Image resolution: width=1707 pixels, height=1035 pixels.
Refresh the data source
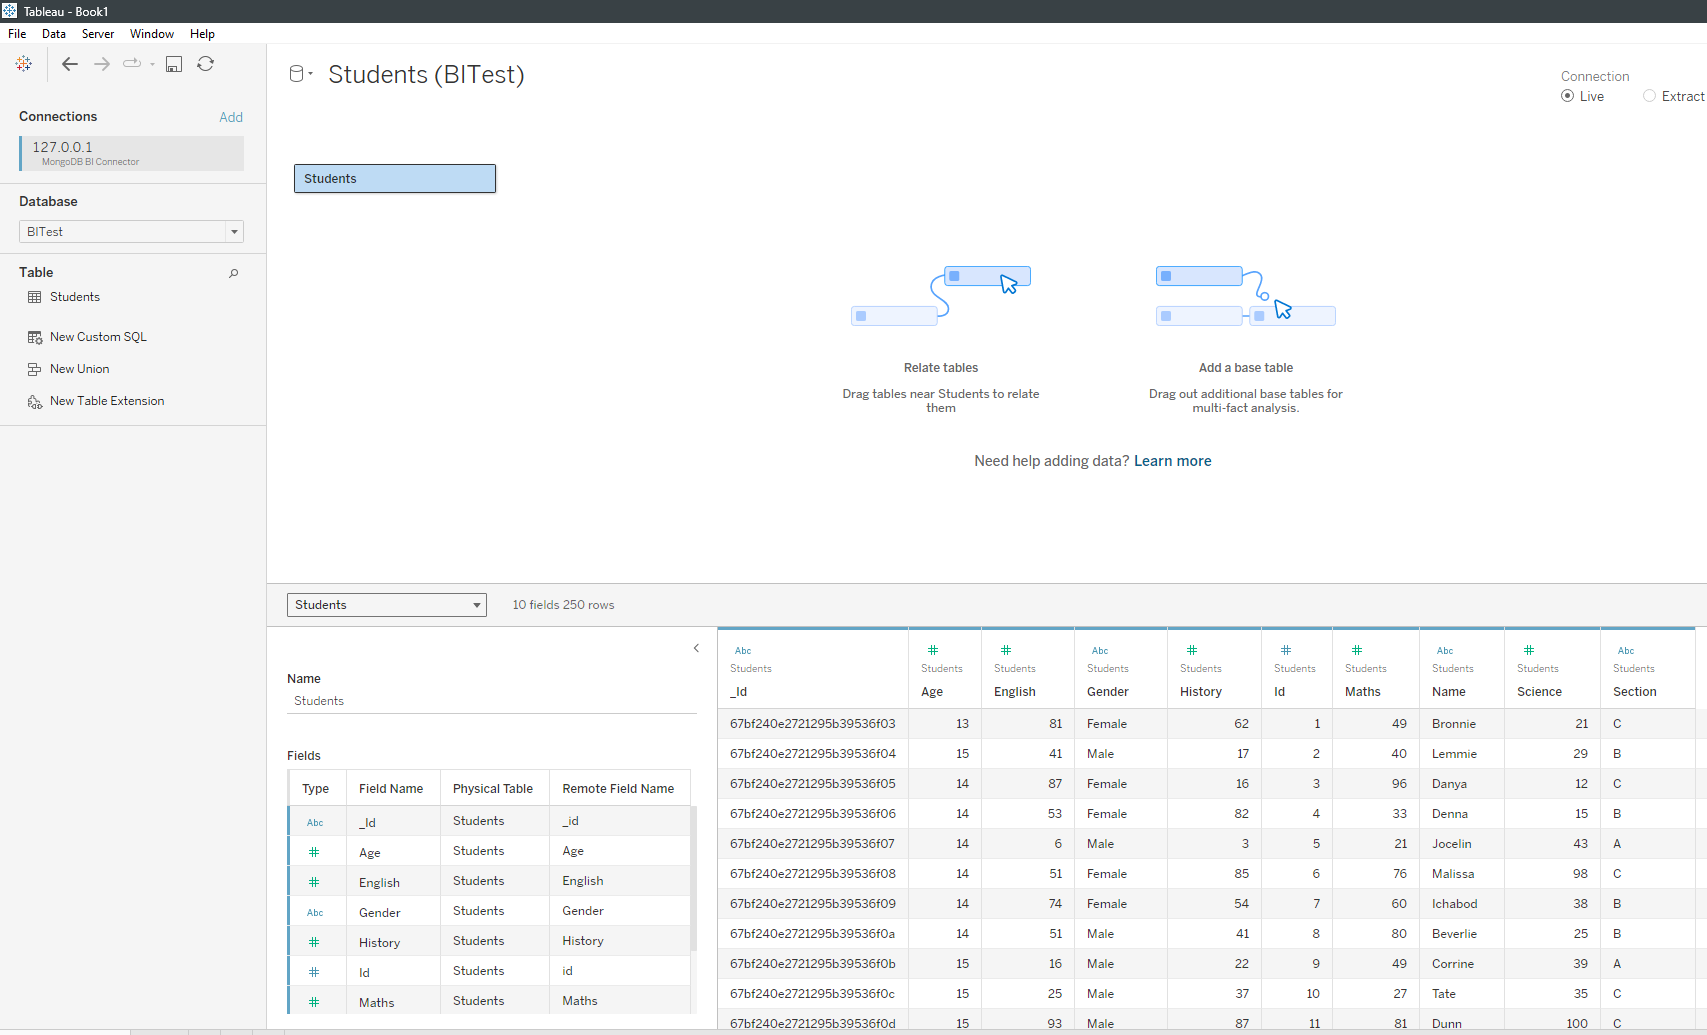click(205, 64)
